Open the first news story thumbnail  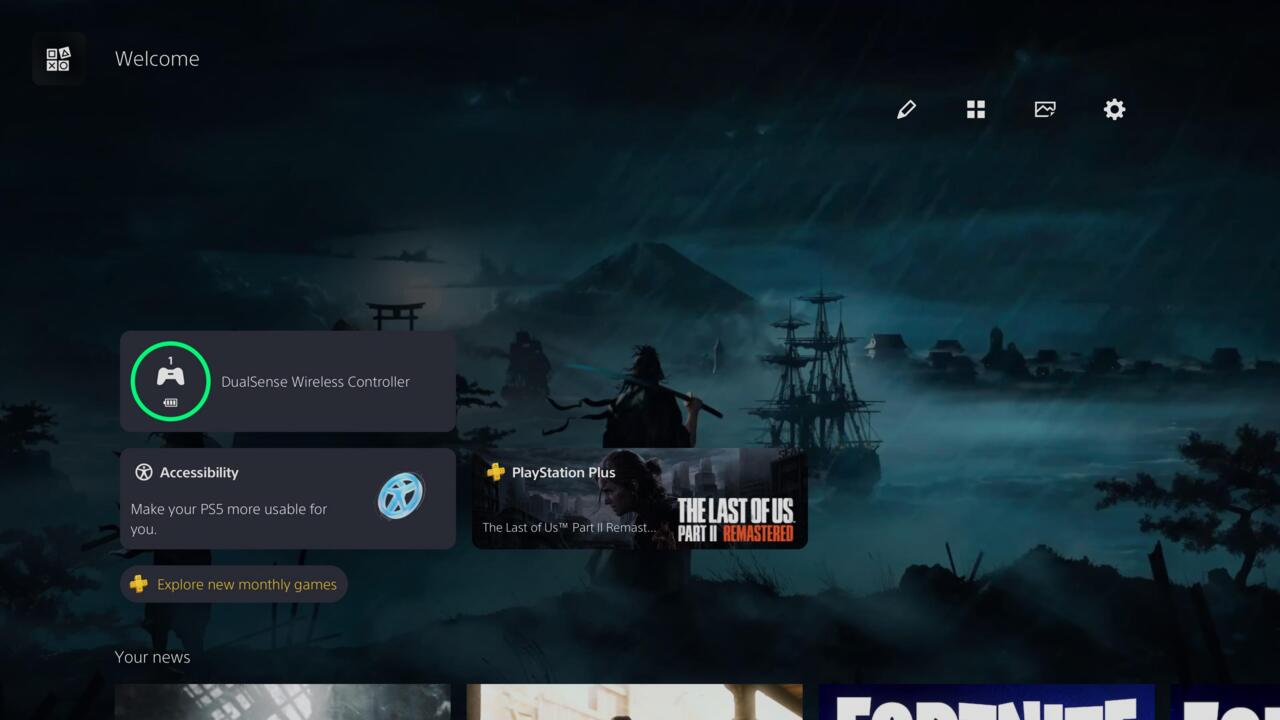pyautogui.click(x=282, y=701)
